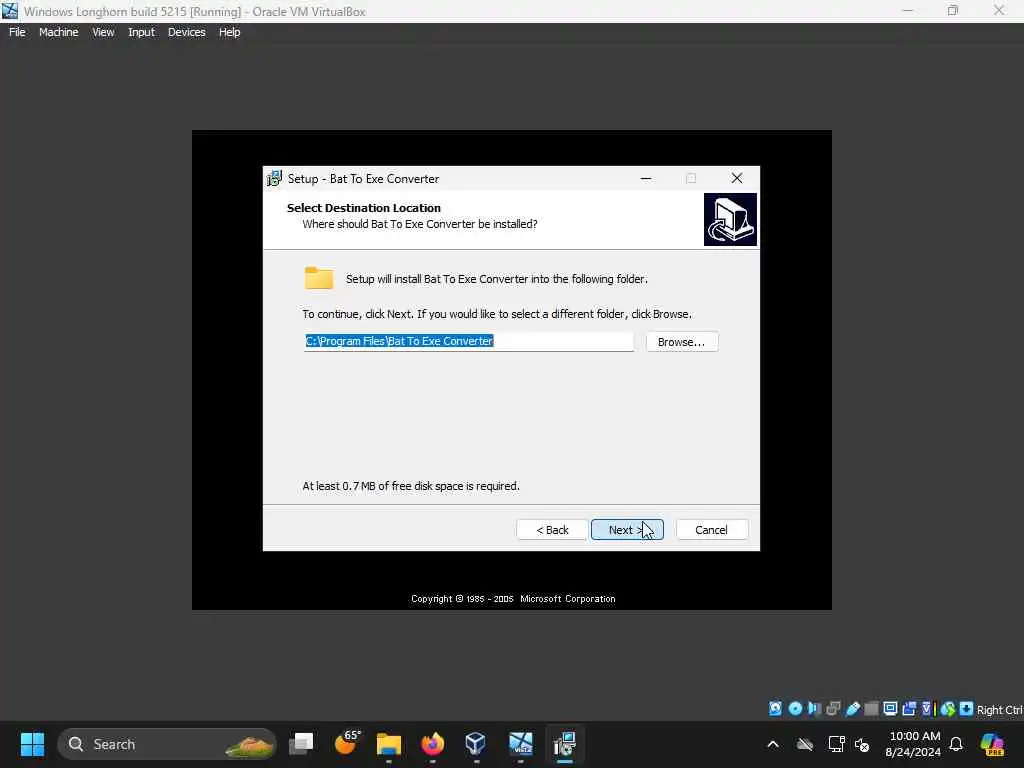Go Back in the setup wizard
The height and width of the screenshot is (768, 1024).
tap(552, 530)
